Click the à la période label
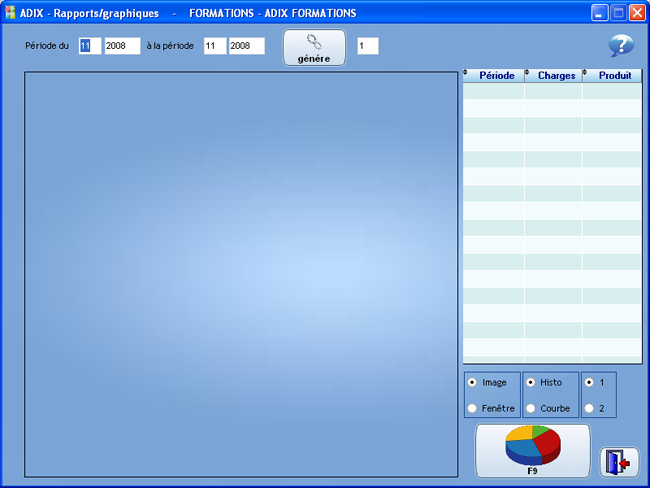 point(170,46)
